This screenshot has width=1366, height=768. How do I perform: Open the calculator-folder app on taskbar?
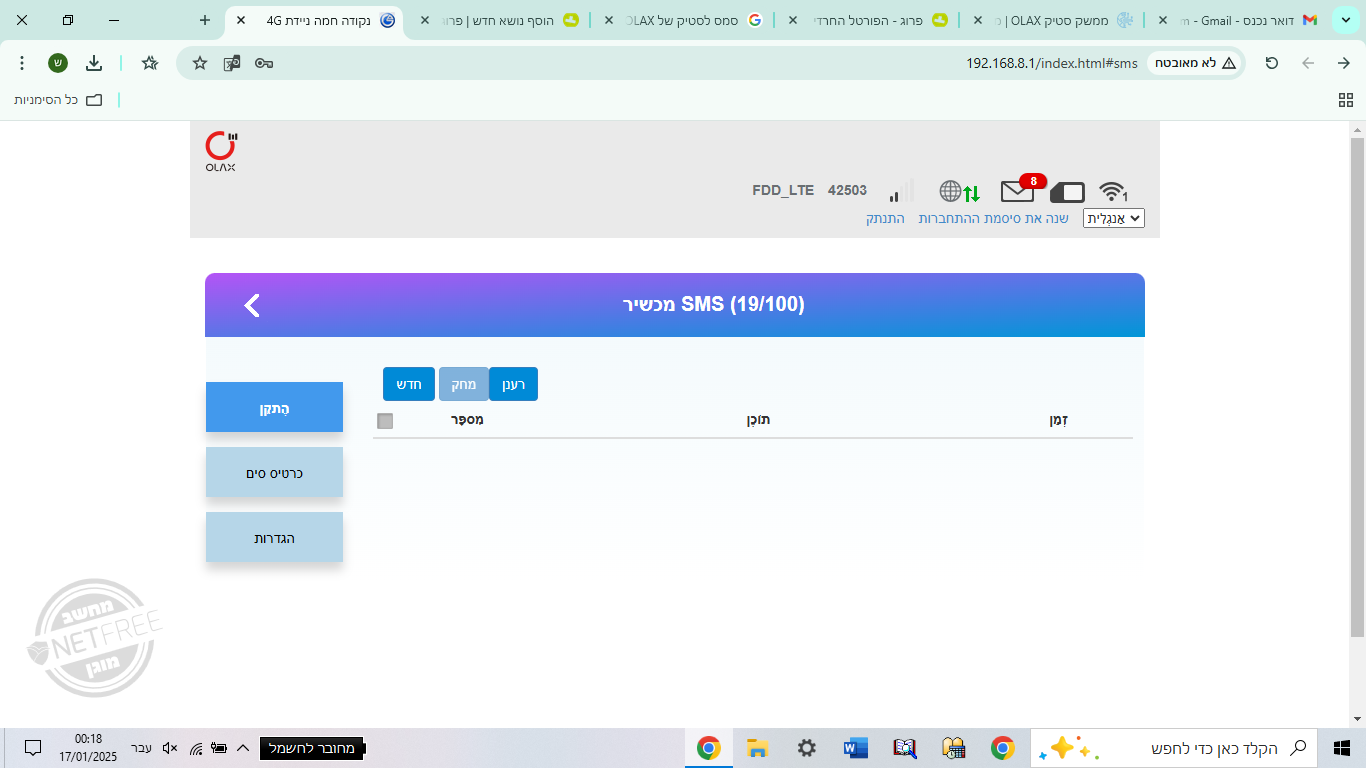point(954,748)
